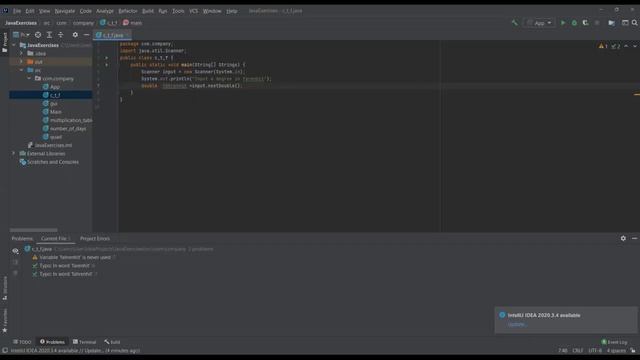Run with Coverage icon in toolbar
This screenshot has width=640, height=360.
tap(586, 23)
